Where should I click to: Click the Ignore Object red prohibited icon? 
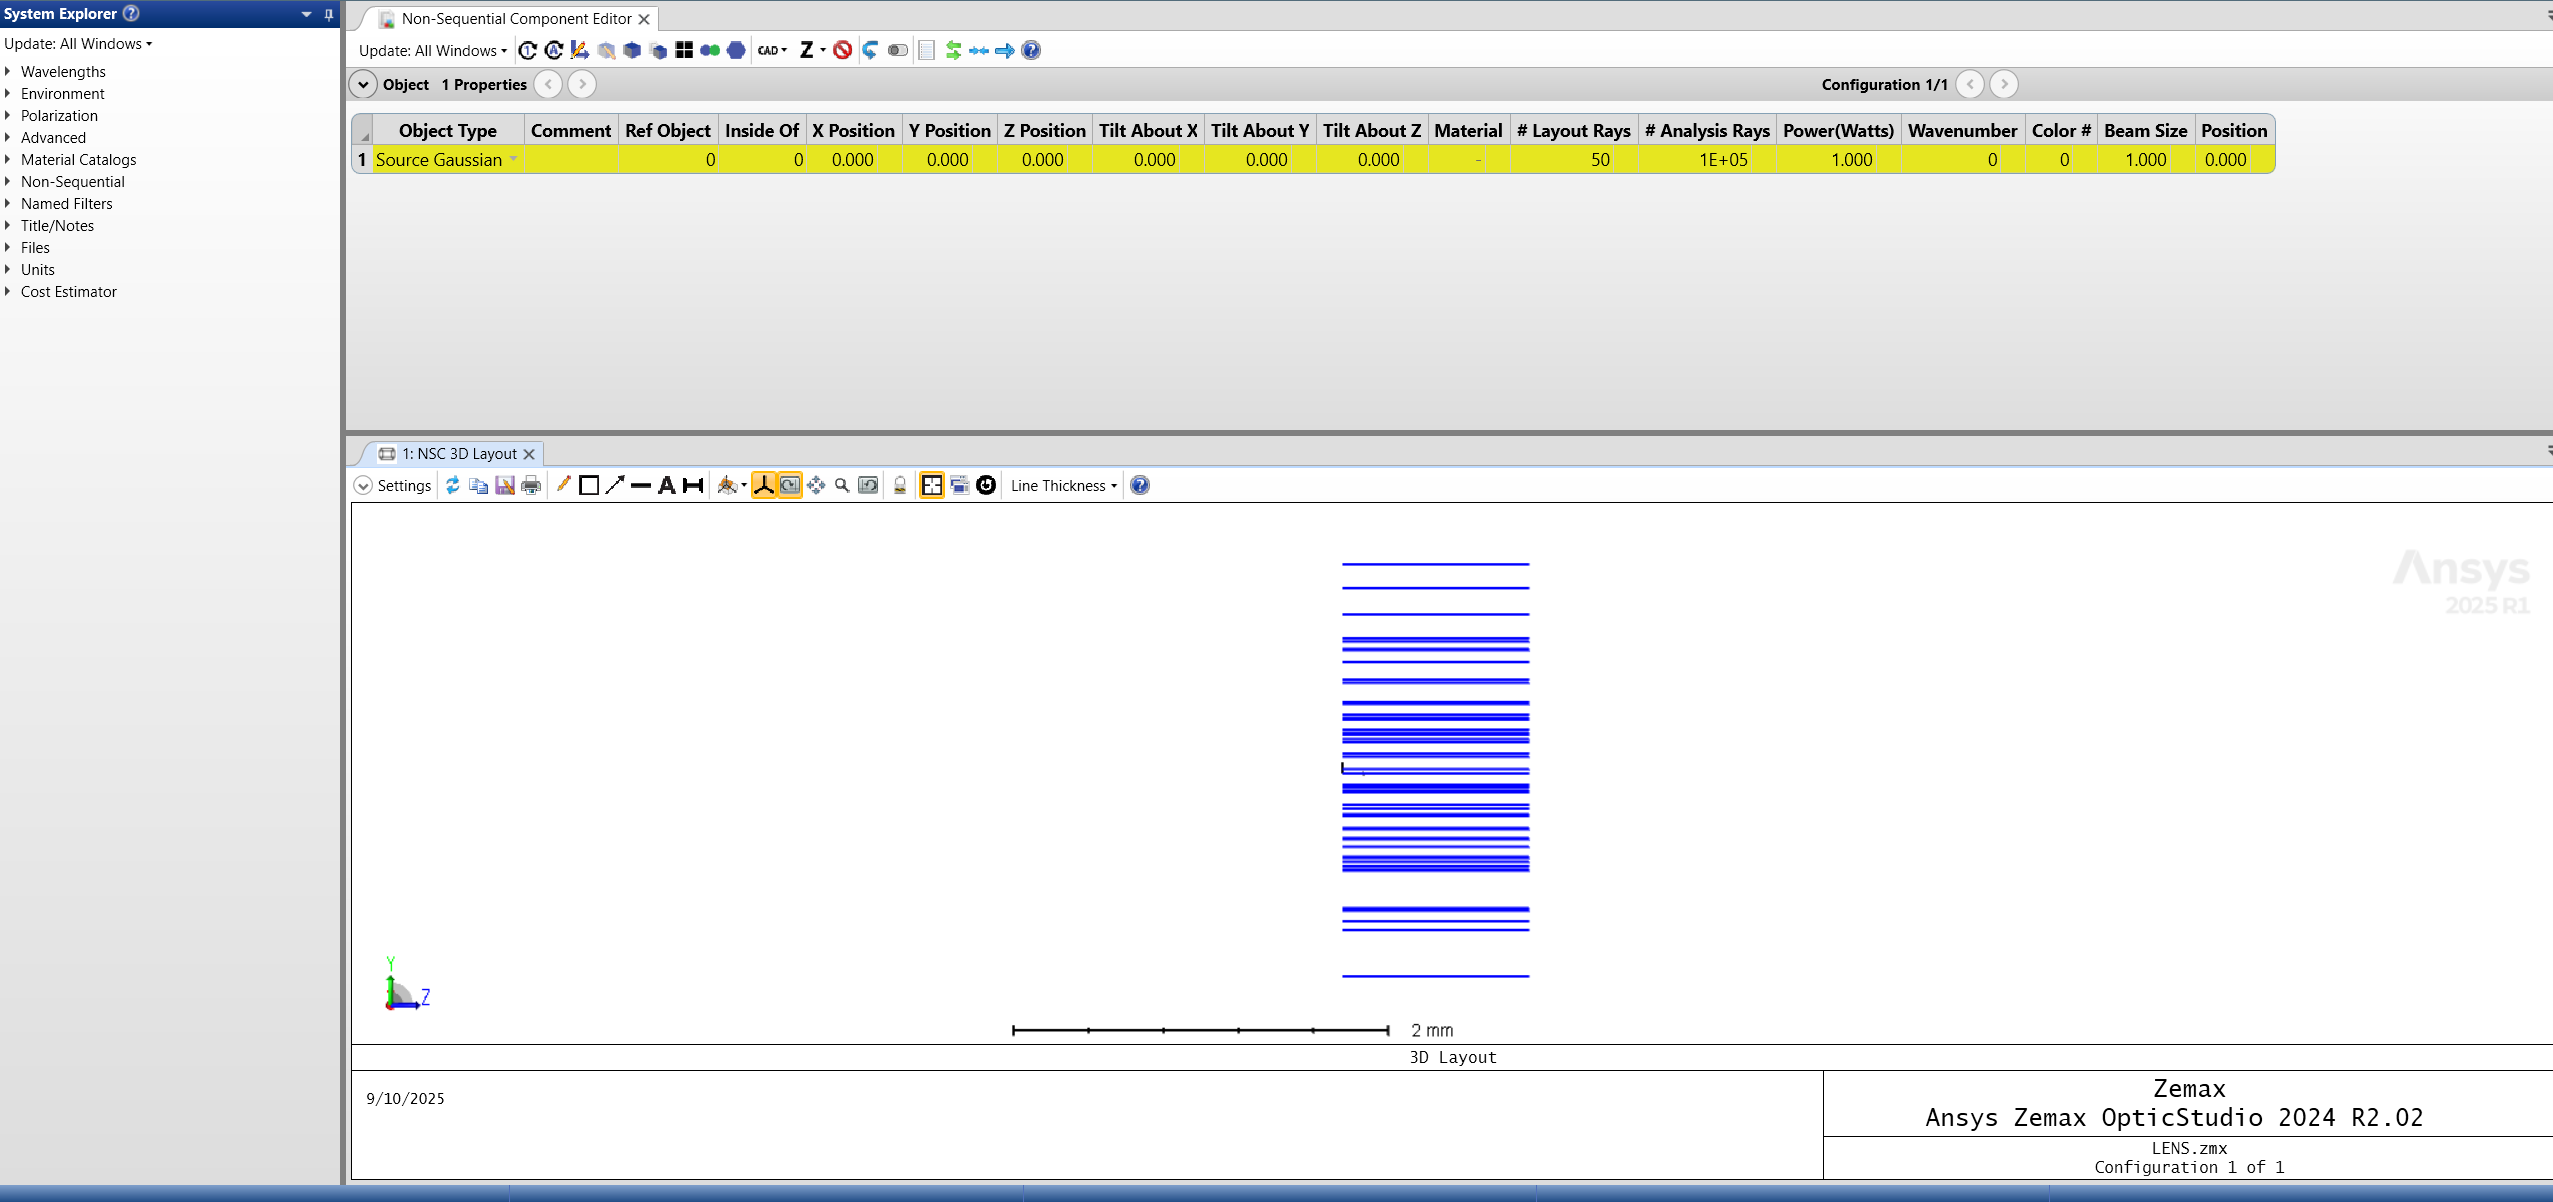[842, 50]
